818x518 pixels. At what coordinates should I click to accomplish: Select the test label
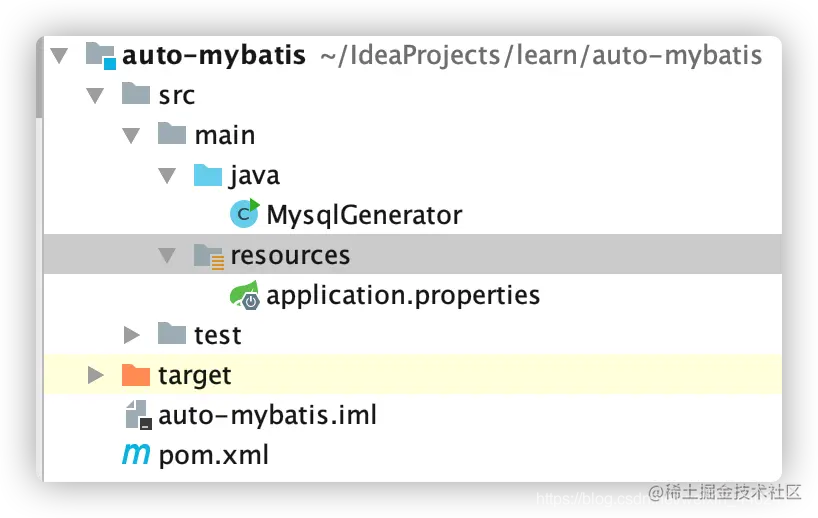point(218,335)
